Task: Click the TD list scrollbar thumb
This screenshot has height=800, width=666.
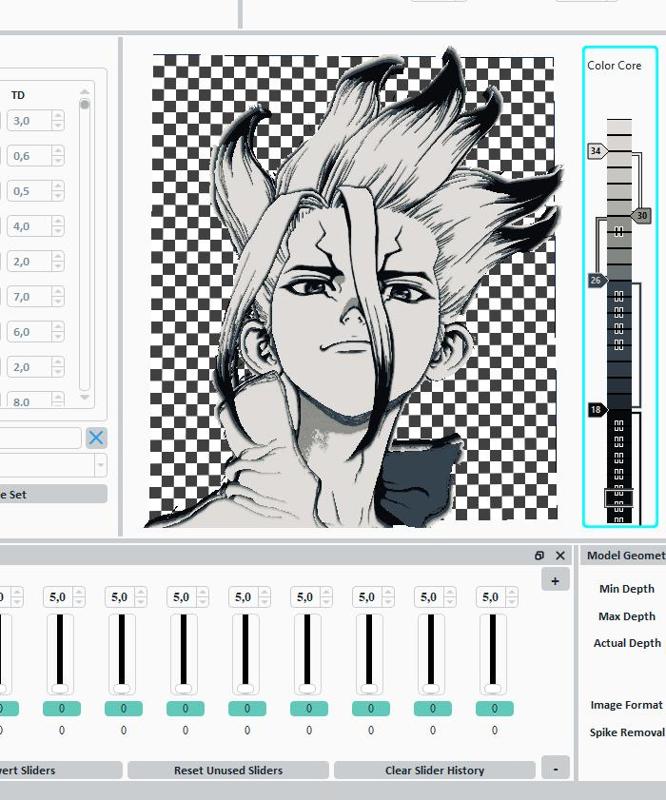Action: point(85,104)
